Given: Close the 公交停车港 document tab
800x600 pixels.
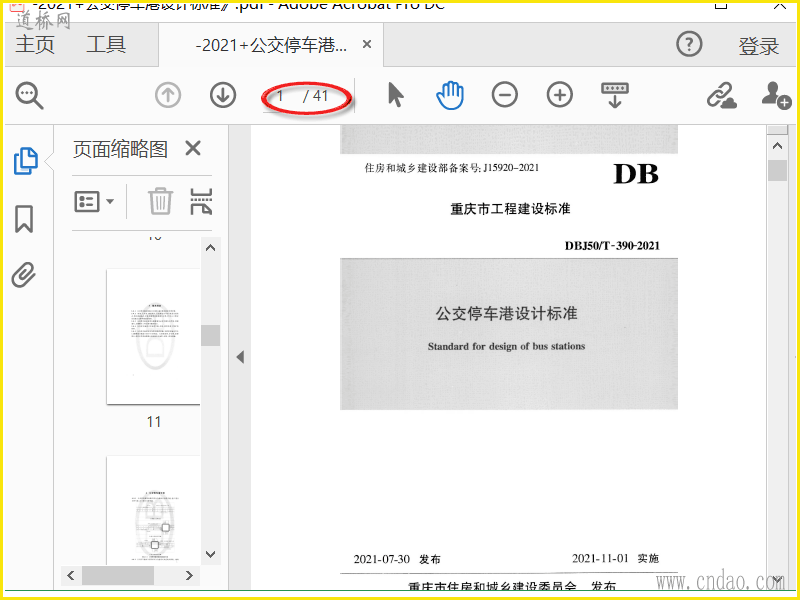Looking at the screenshot, I should [366, 44].
